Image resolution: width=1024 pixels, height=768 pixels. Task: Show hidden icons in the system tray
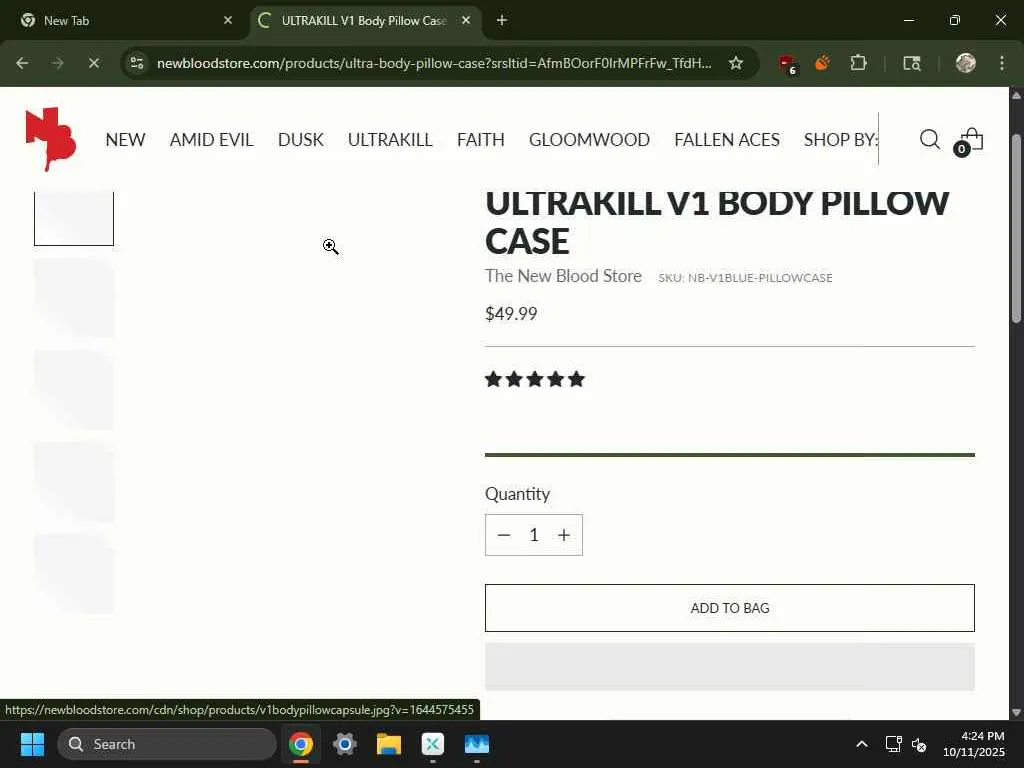[x=862, y=744]
